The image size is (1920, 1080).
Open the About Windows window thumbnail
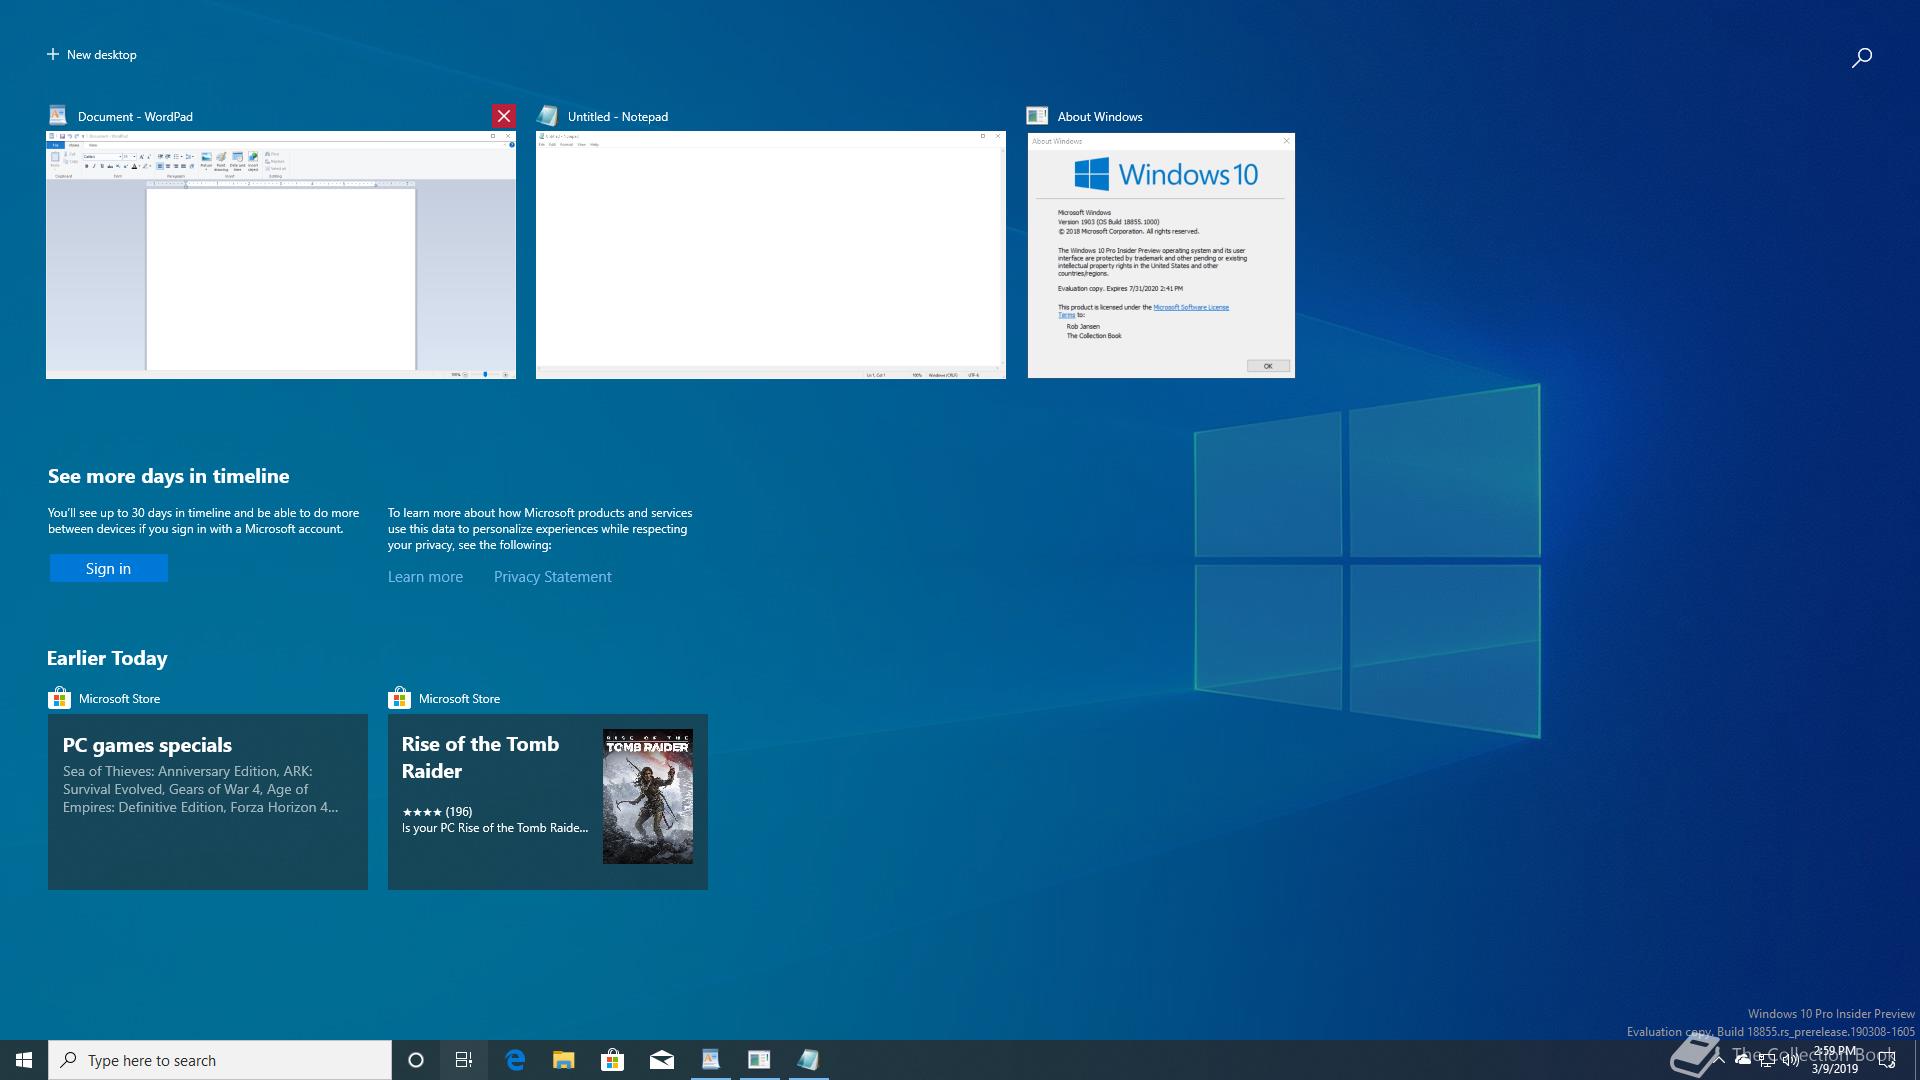[x=1161, y=255]
